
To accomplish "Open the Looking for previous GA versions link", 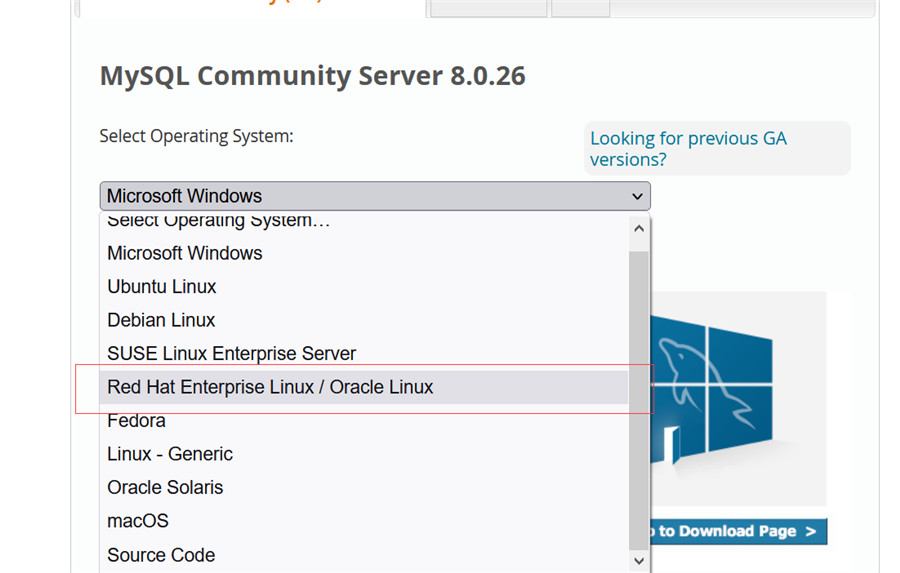I will [688, 149].
